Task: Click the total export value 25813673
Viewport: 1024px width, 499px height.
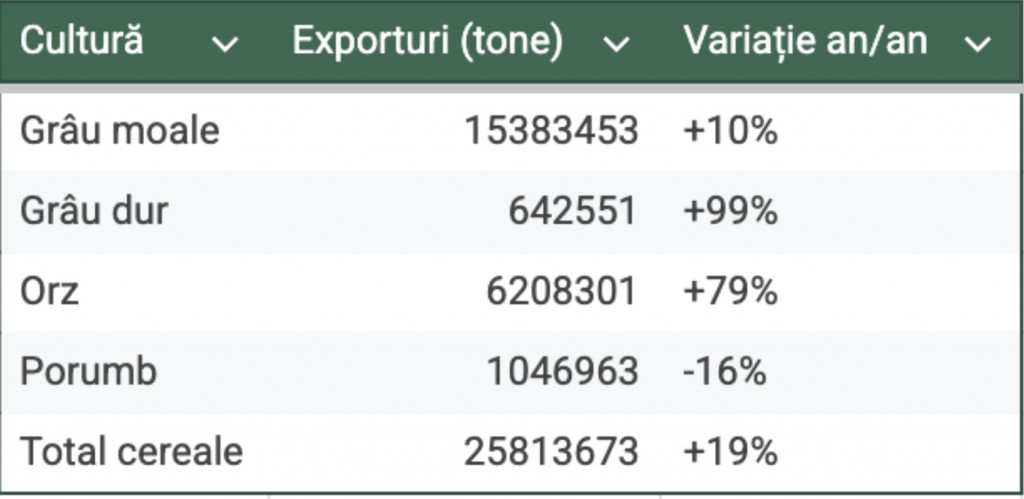Action: pyautogui.click(x=551, y=452)
